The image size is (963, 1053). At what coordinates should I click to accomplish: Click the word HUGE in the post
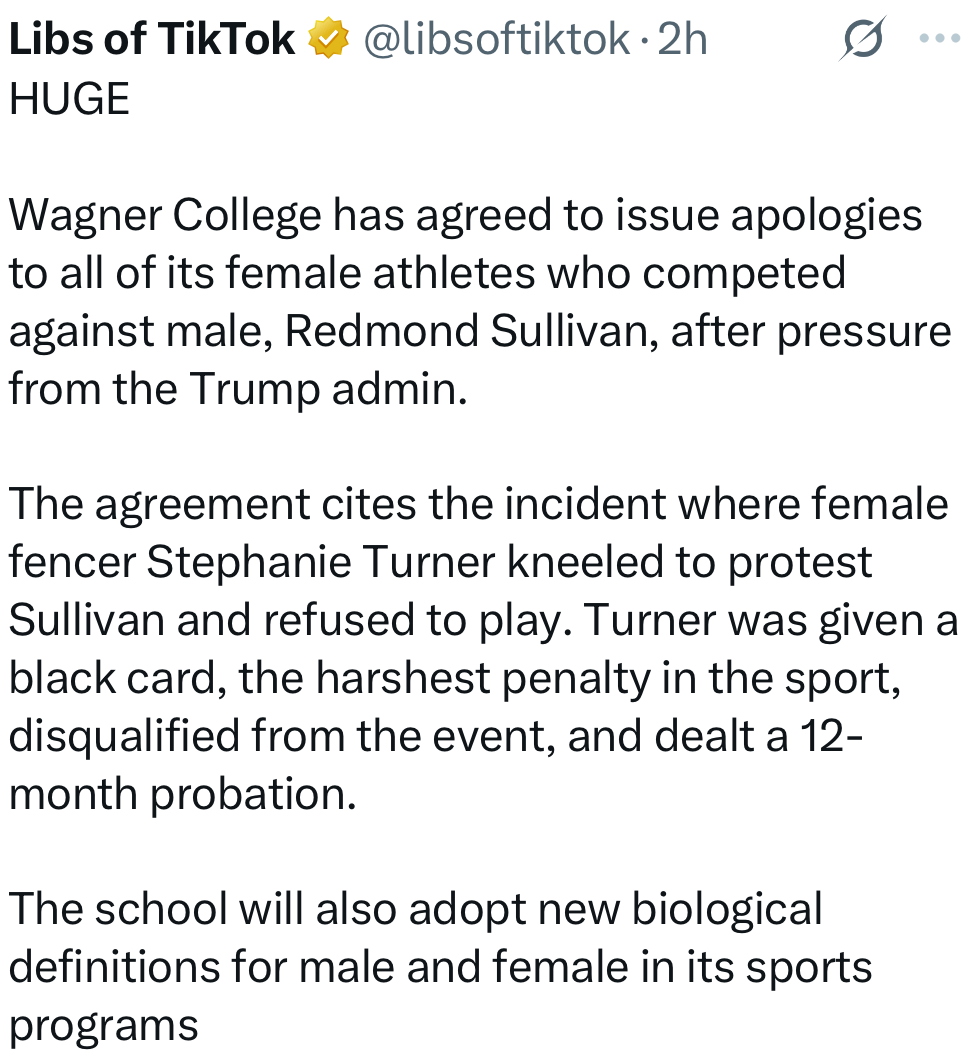click(69, 99)
